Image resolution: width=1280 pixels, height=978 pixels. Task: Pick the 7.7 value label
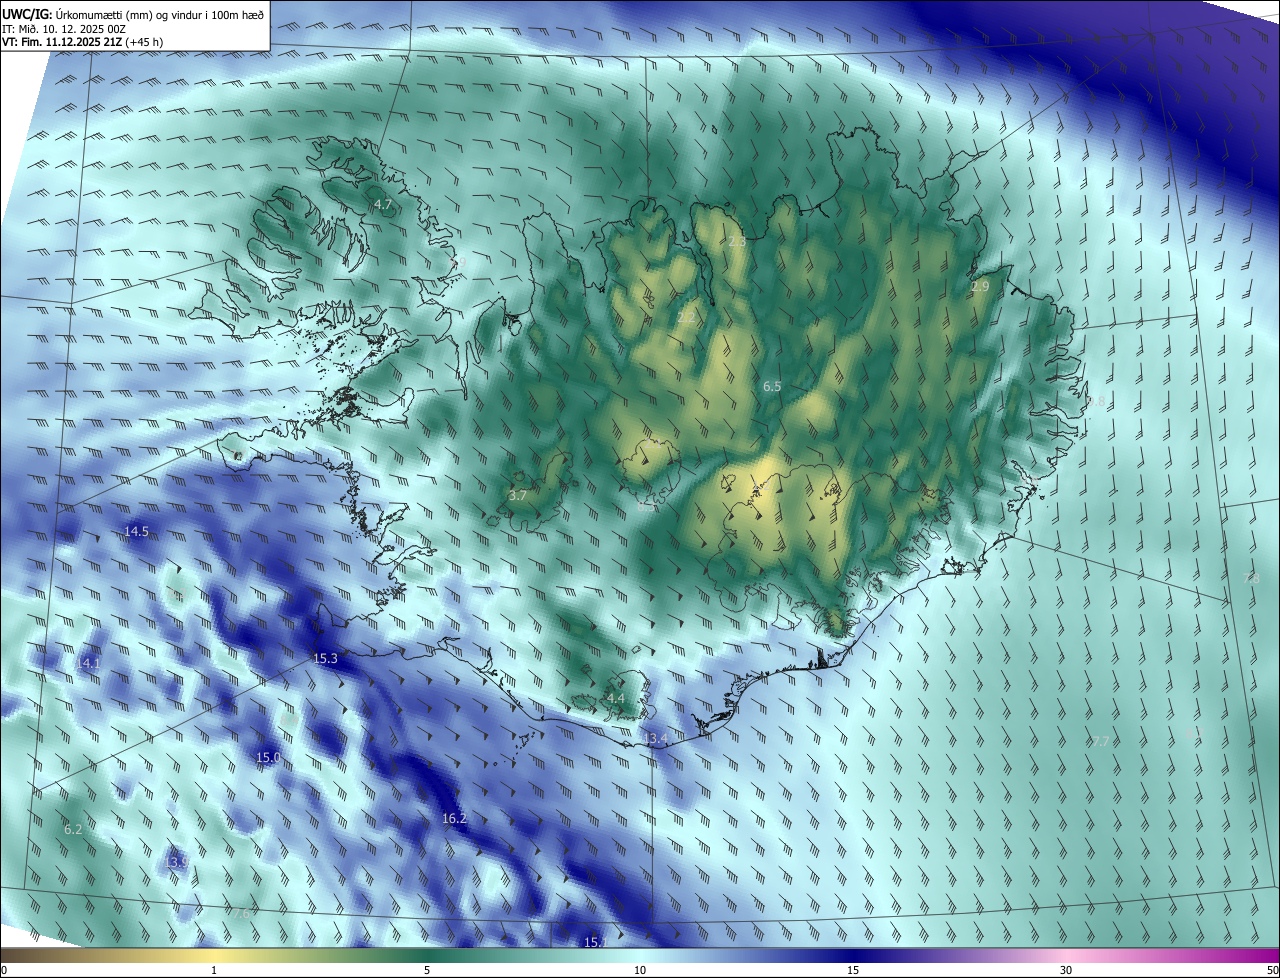point(1100,742)
